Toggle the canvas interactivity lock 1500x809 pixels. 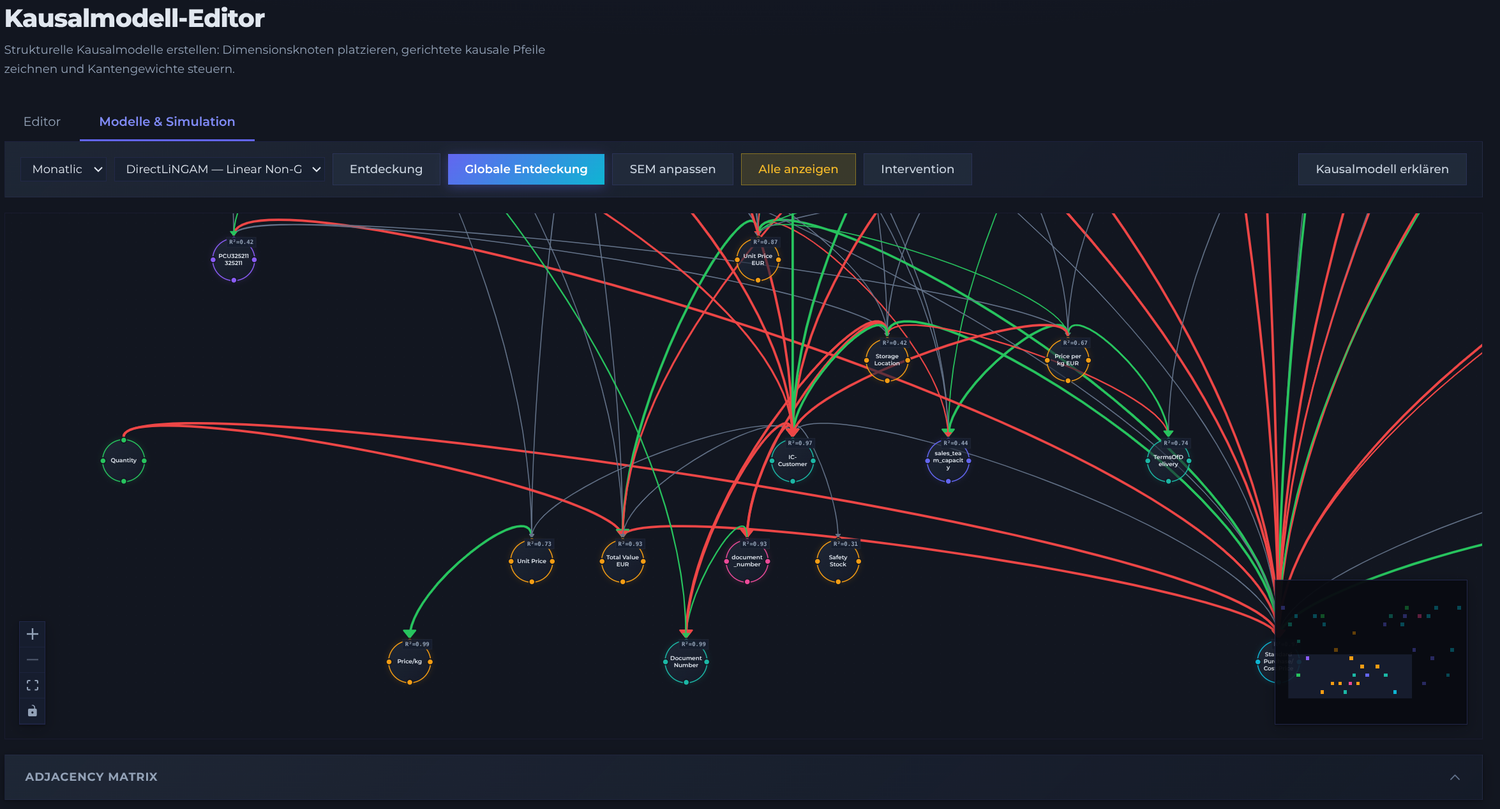(x=32, y=711)
